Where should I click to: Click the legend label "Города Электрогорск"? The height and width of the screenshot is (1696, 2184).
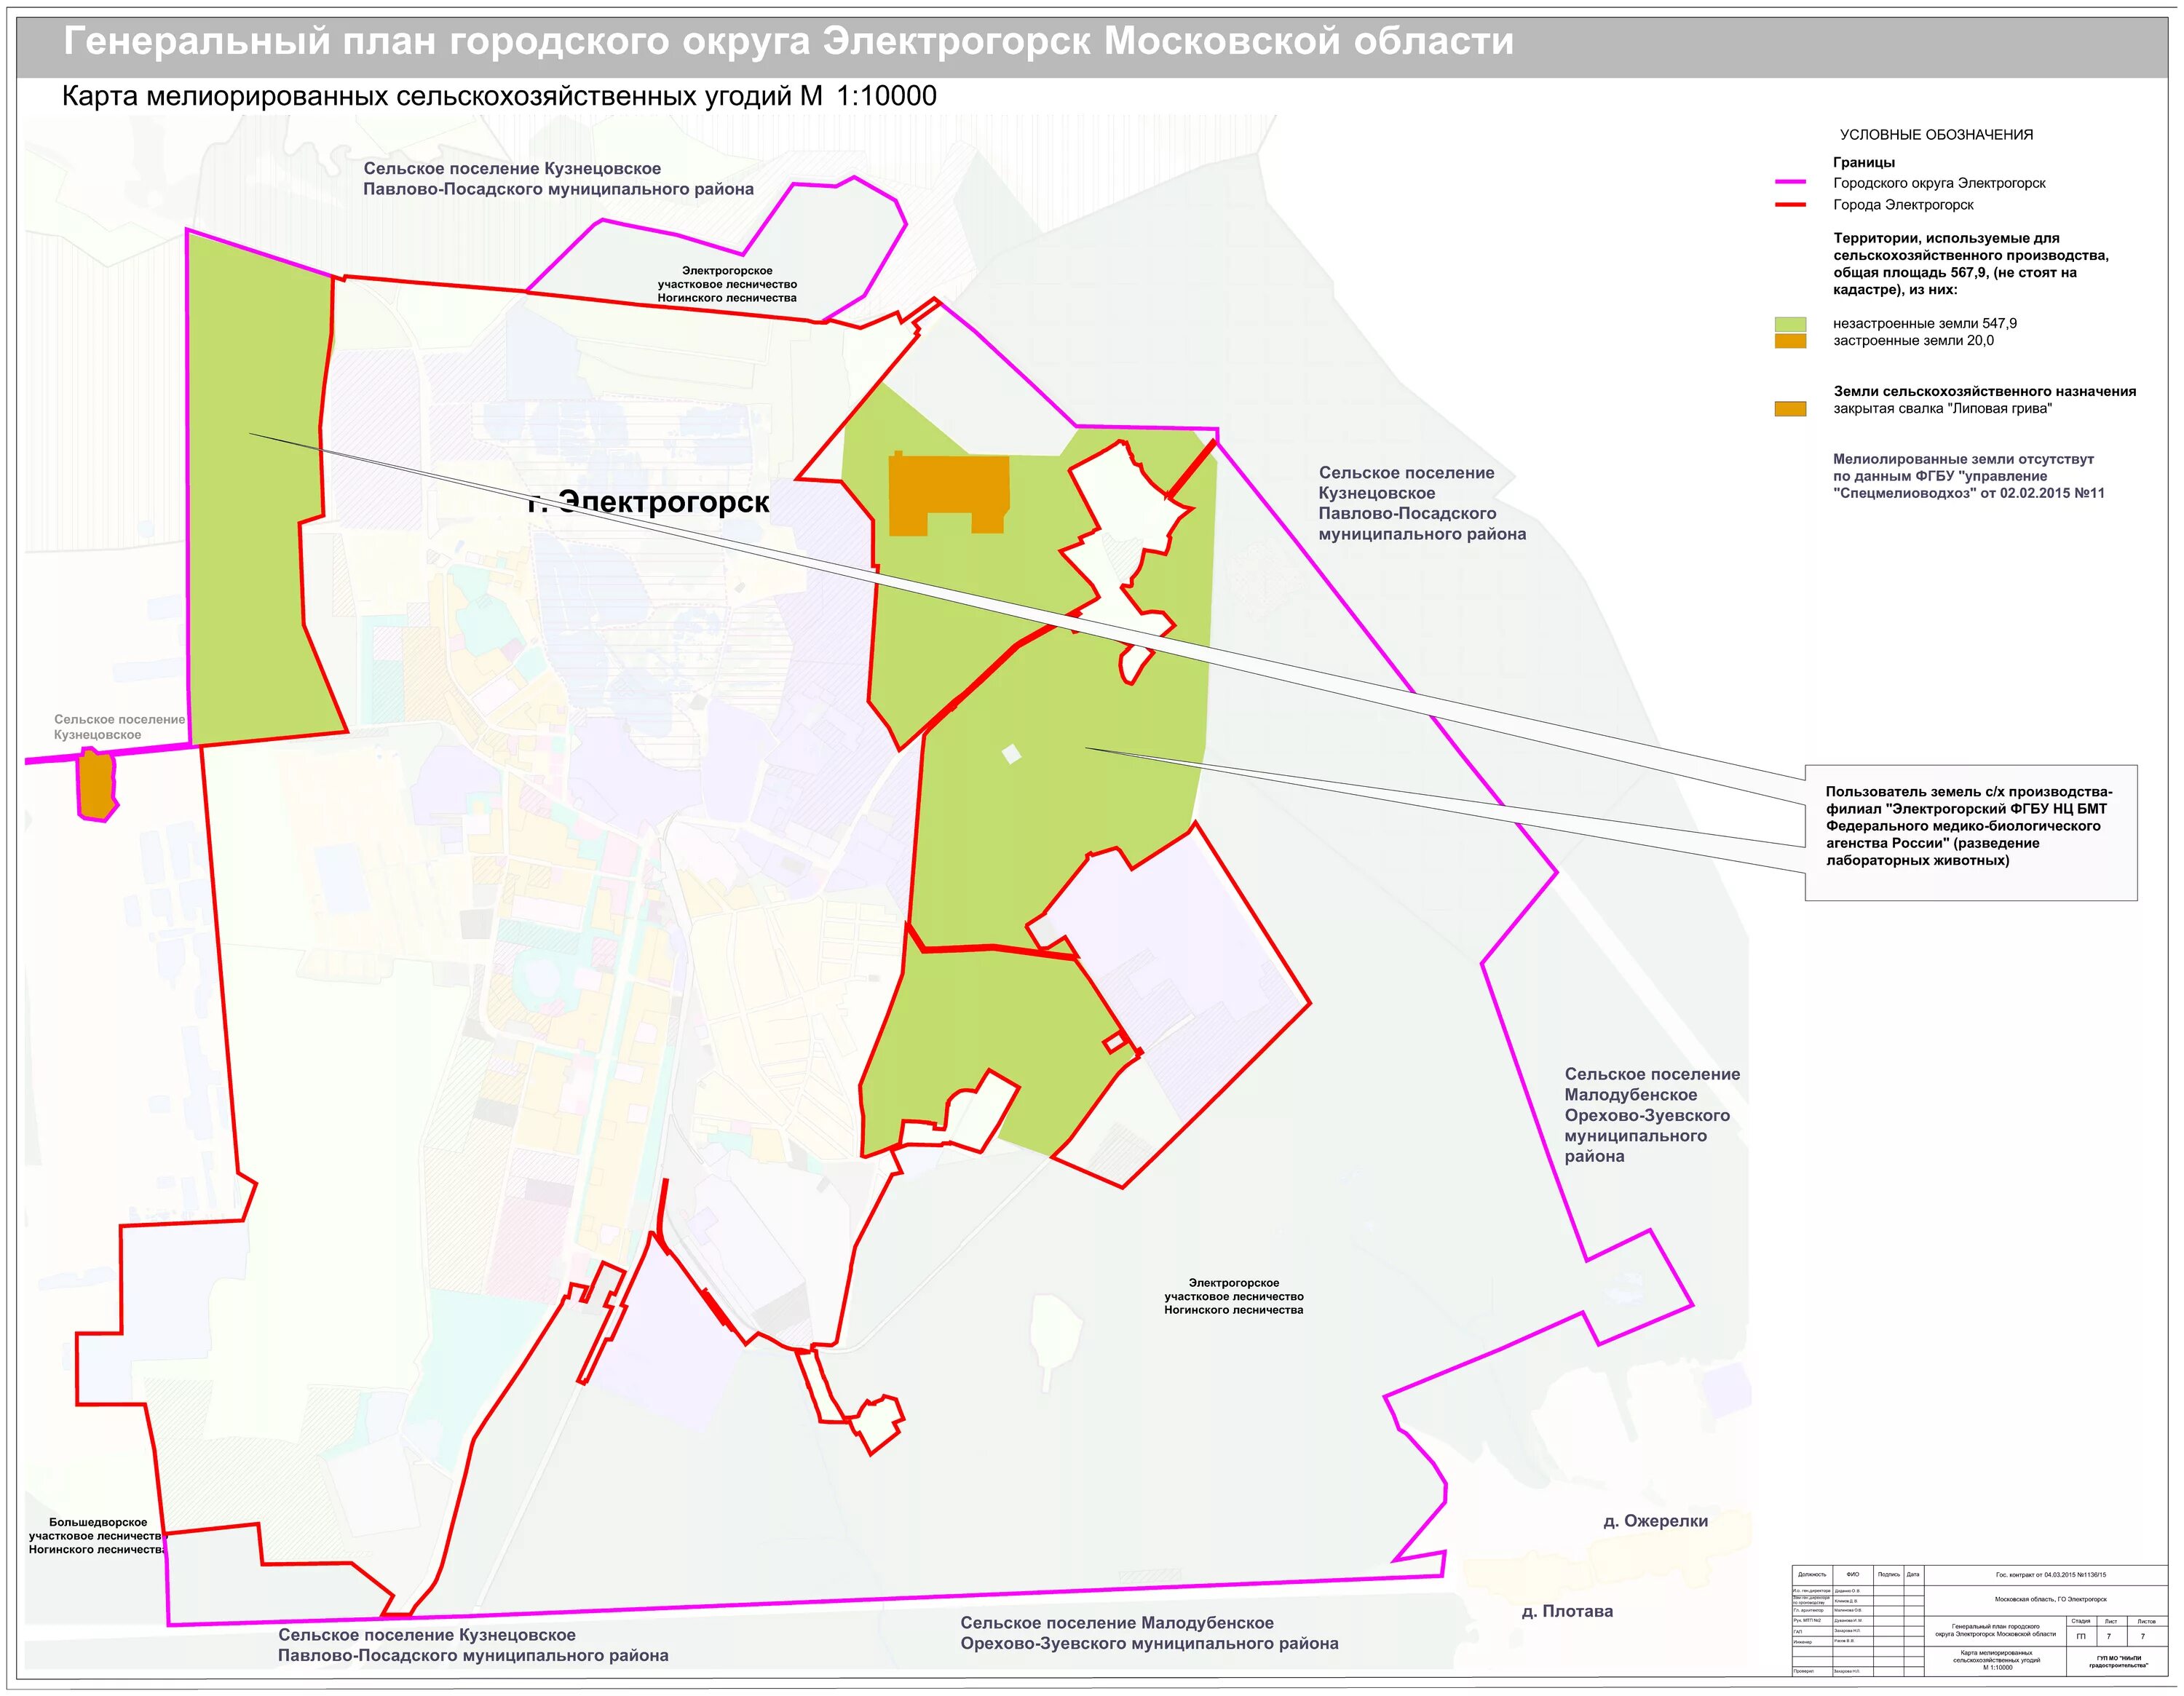pyautogui.click(x=1903, y=205)
